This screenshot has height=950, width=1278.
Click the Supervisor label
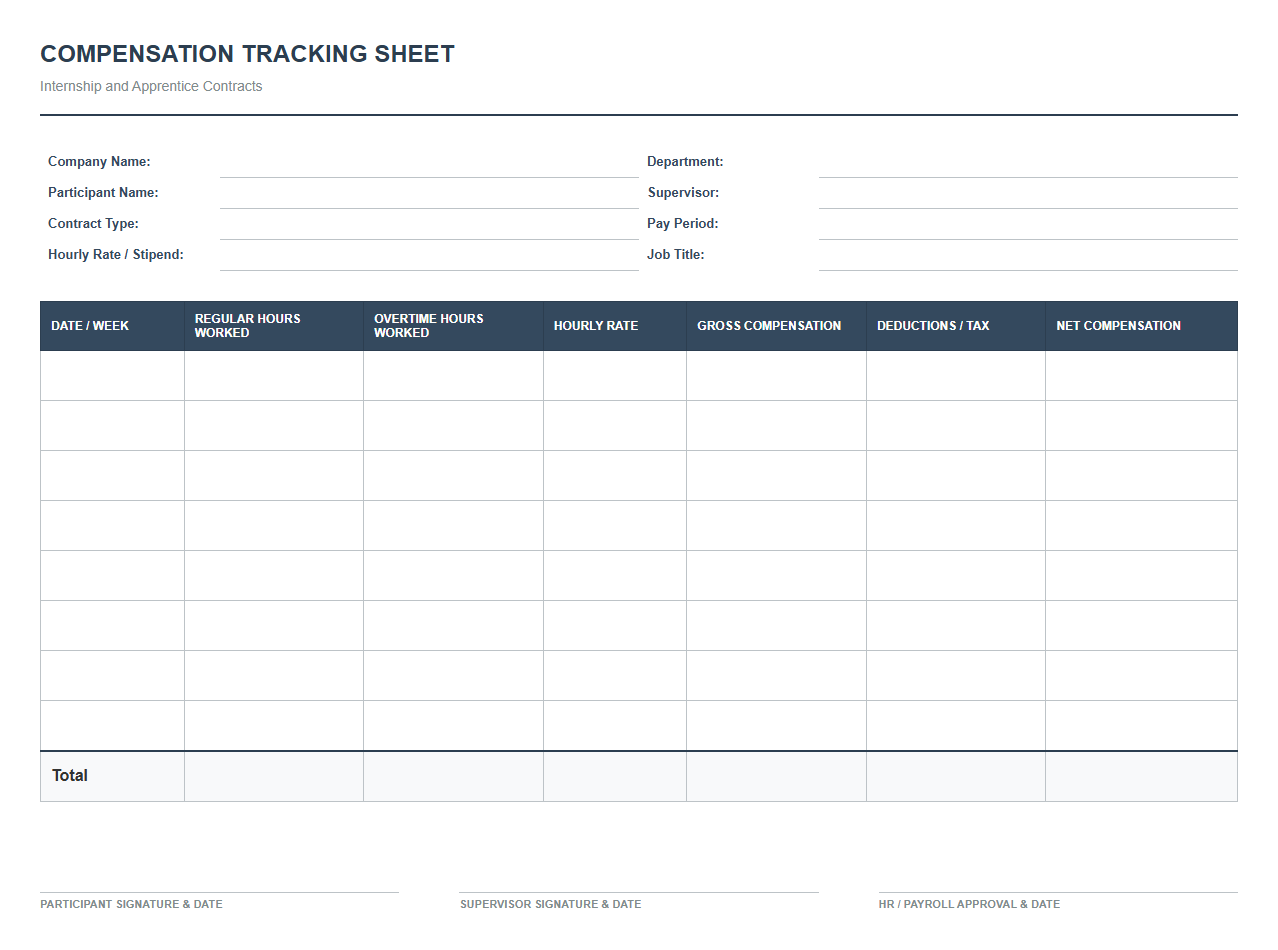coord(683,193)
